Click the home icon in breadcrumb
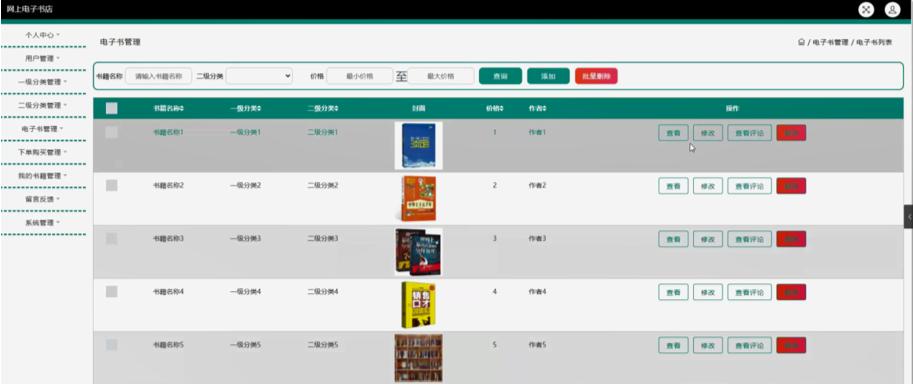This screenshot has height=387, width=913. point(801,42)
